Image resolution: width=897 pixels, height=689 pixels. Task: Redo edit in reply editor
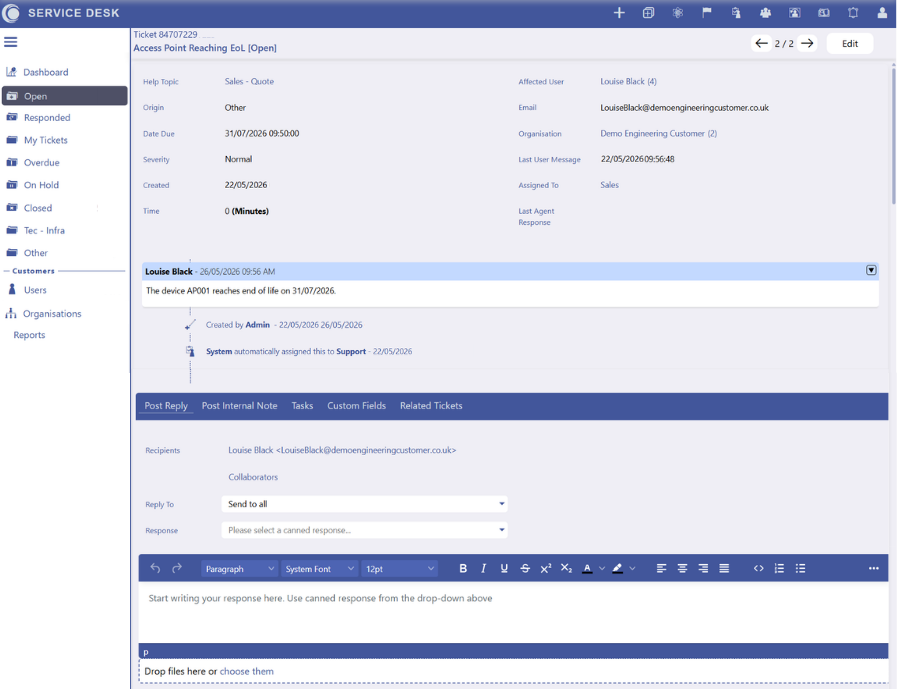click(x=177, y=568)
